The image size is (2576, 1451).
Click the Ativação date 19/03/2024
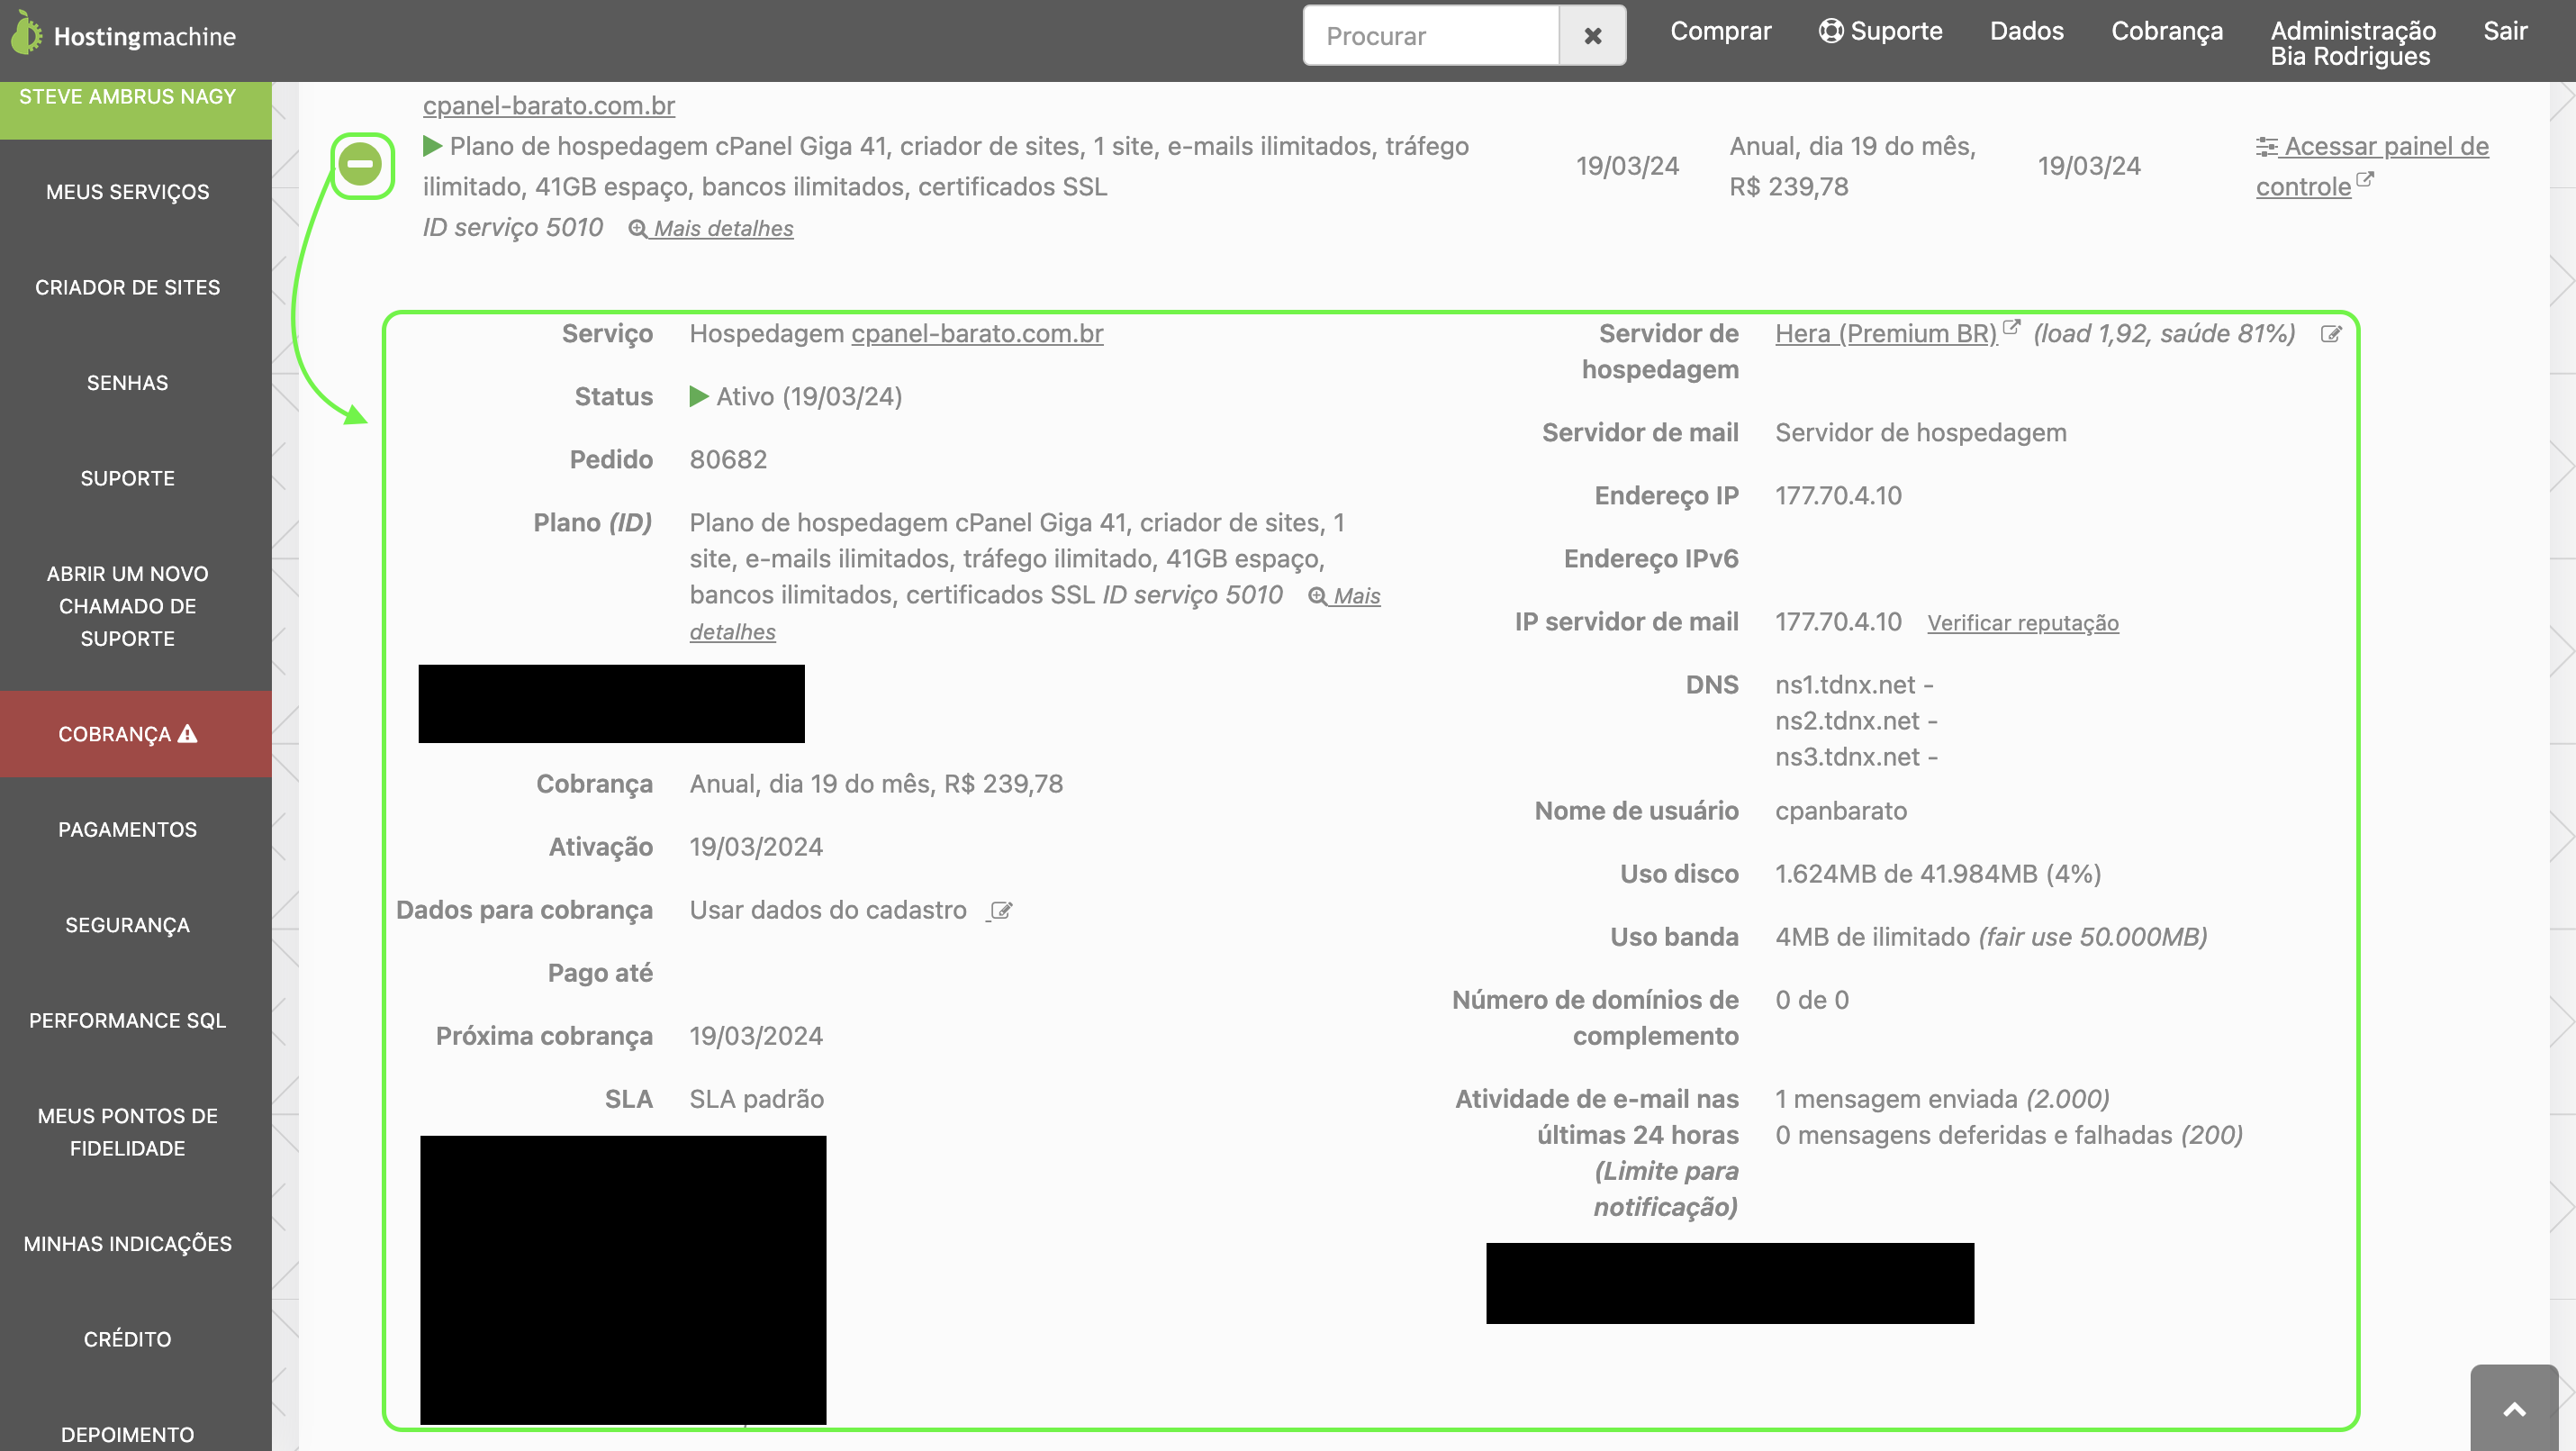coord(756,847)
